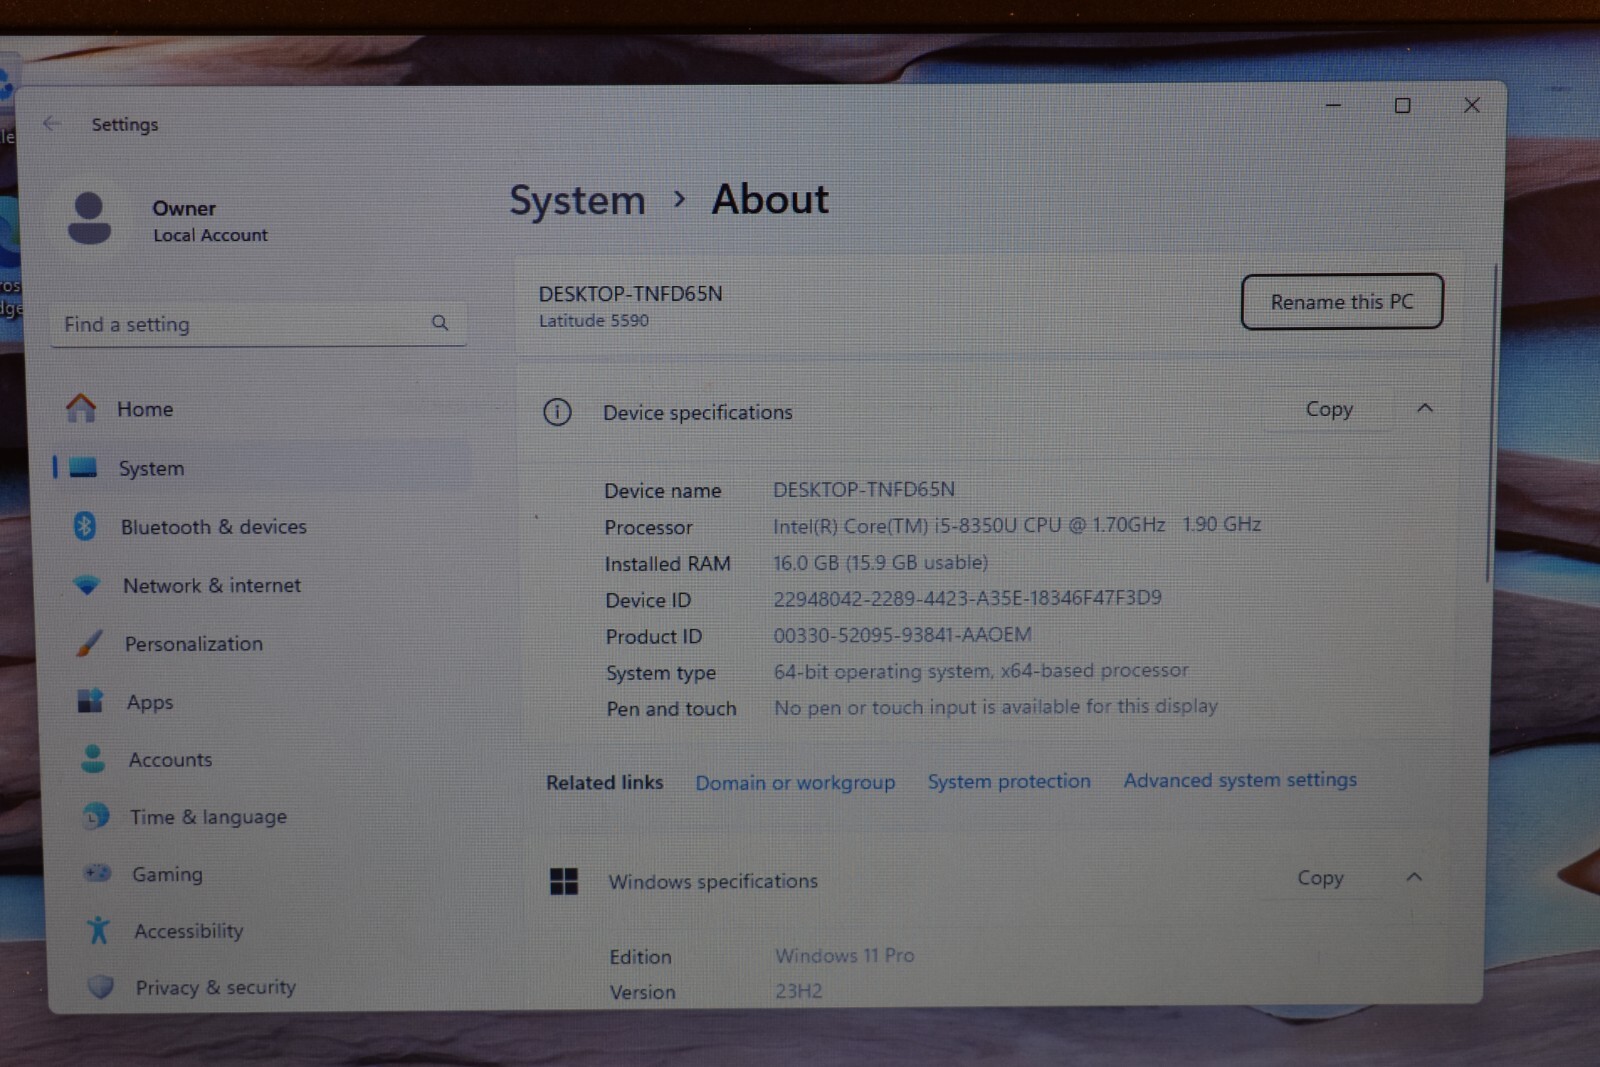The height and width of the screenshot is (1067, 1600).
Task: Minimize the Settings window
Action: click(x=1333, y=105)
